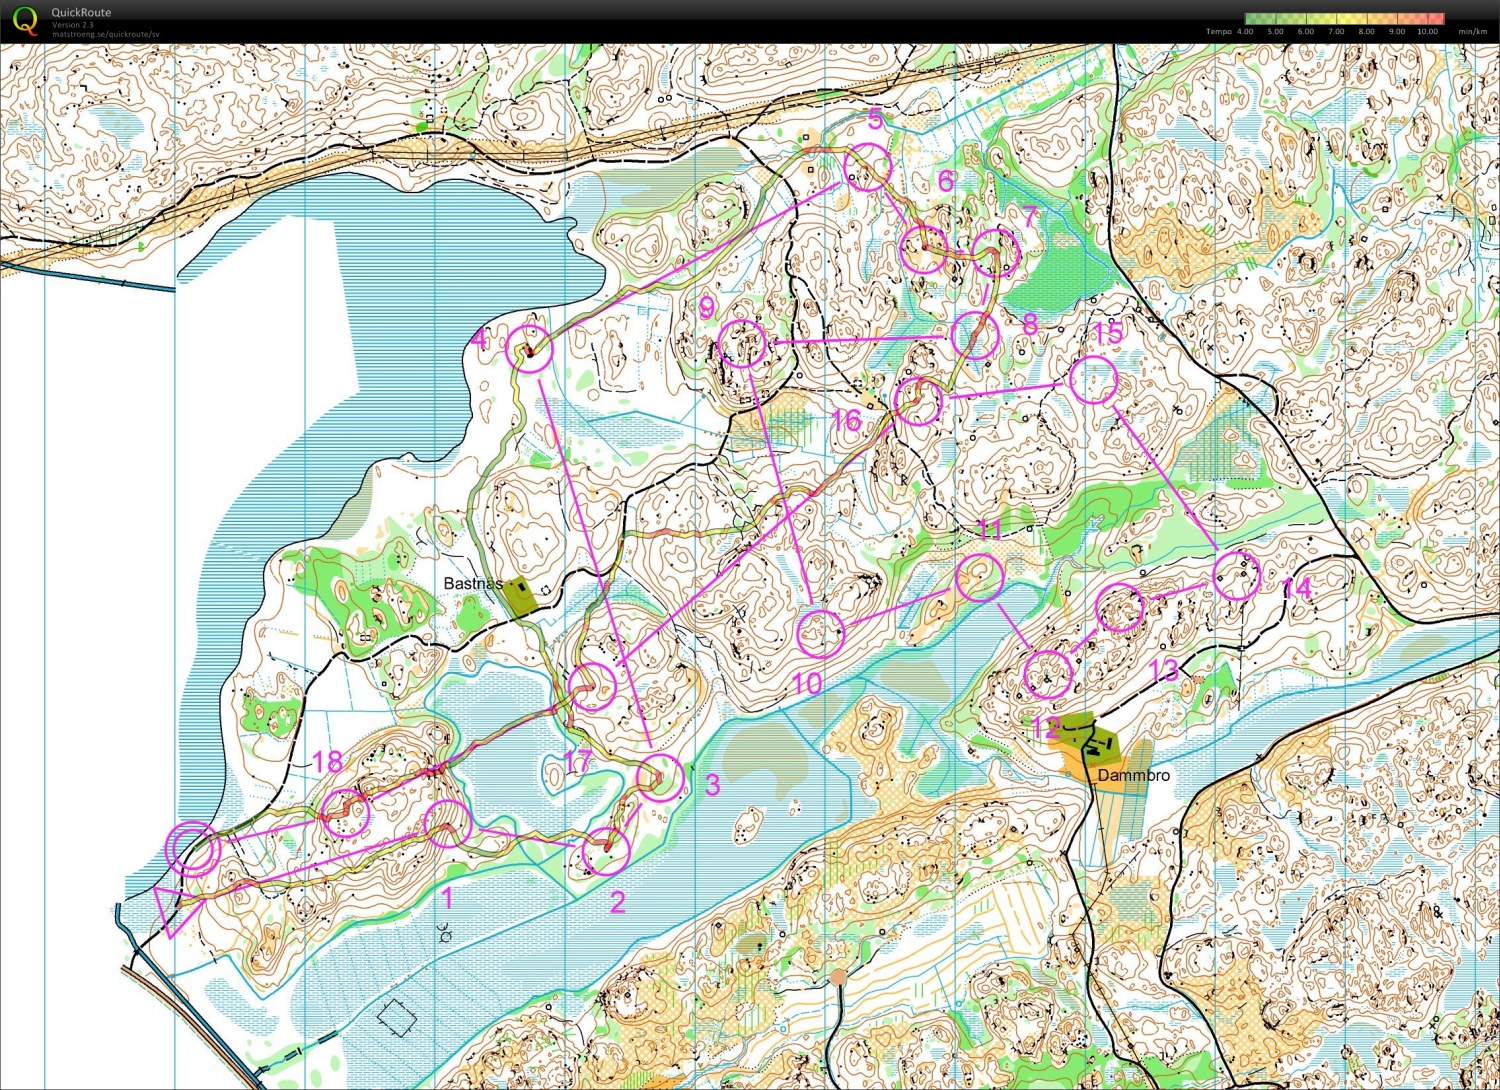Click the min/km unit label
This screenshot has height=1090, width=1500.
[1472, 32]
